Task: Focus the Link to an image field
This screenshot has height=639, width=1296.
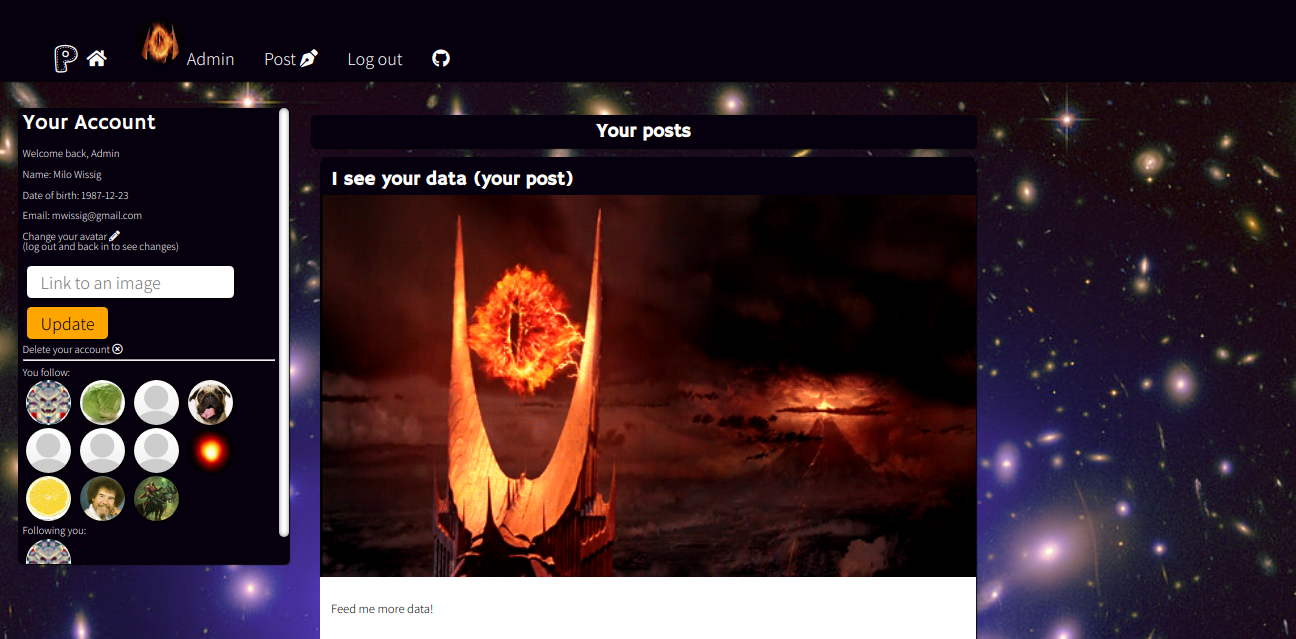Action: coord(130,282)
